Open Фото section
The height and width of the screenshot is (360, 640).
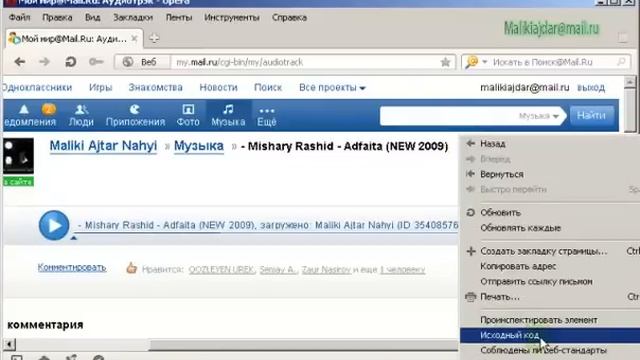pos(188,116)
